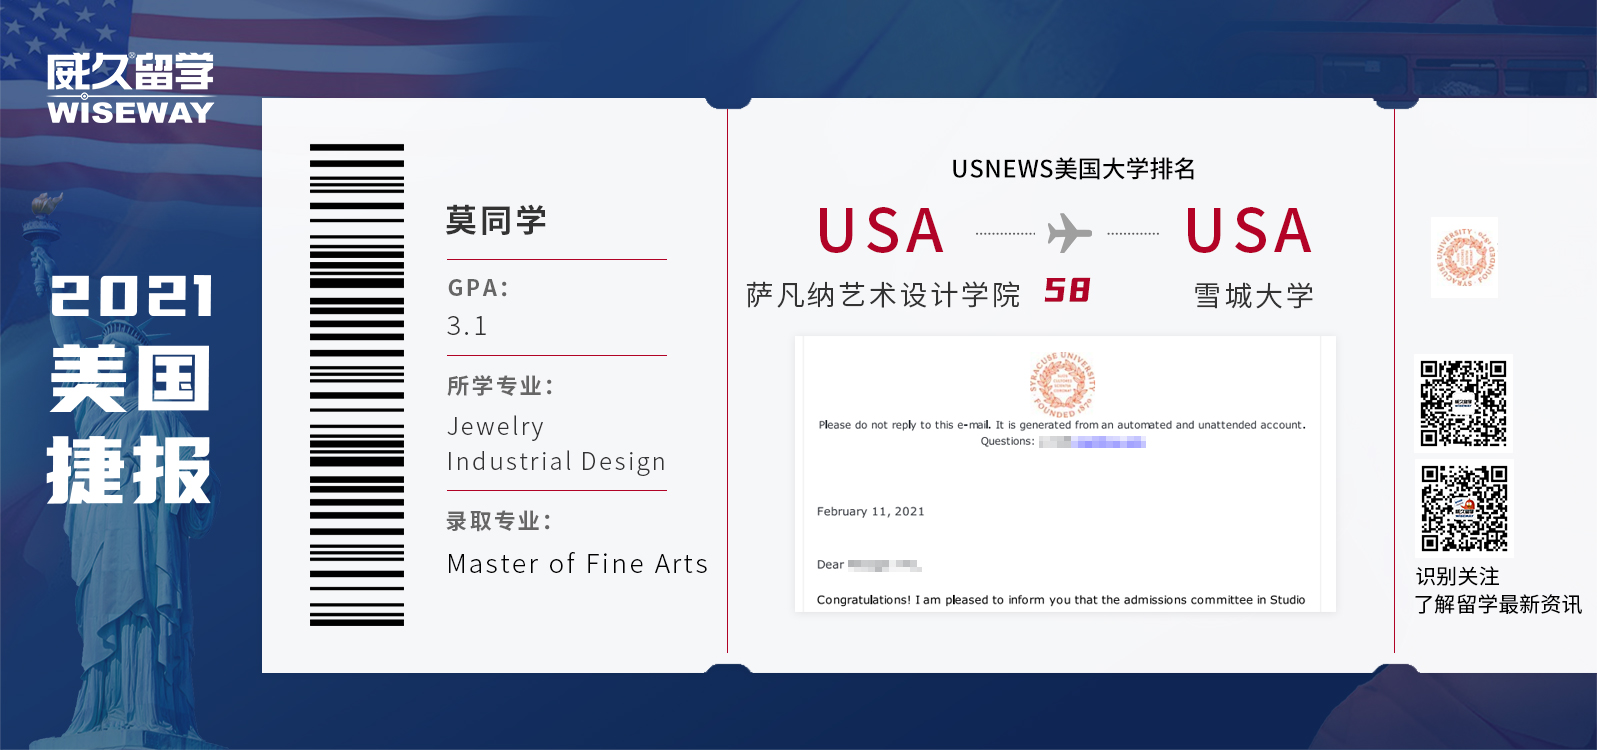Click the 'USNEWS美国大学排名' heading
The image size is (1597, 750).
tap(1073, 169)
